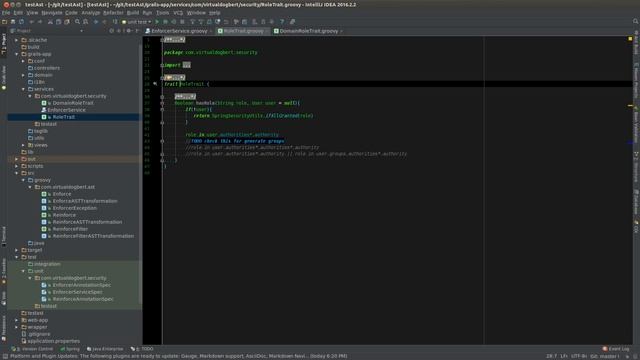
Task: Open the File menu
Action: pos(6,13)
